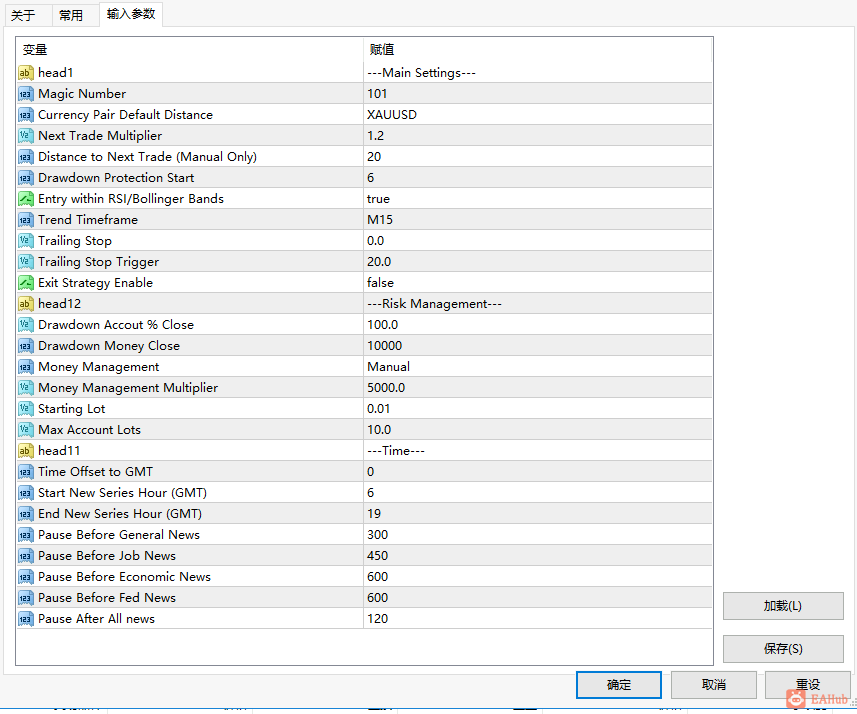Click the 保存(S) button

coord(783,648)
